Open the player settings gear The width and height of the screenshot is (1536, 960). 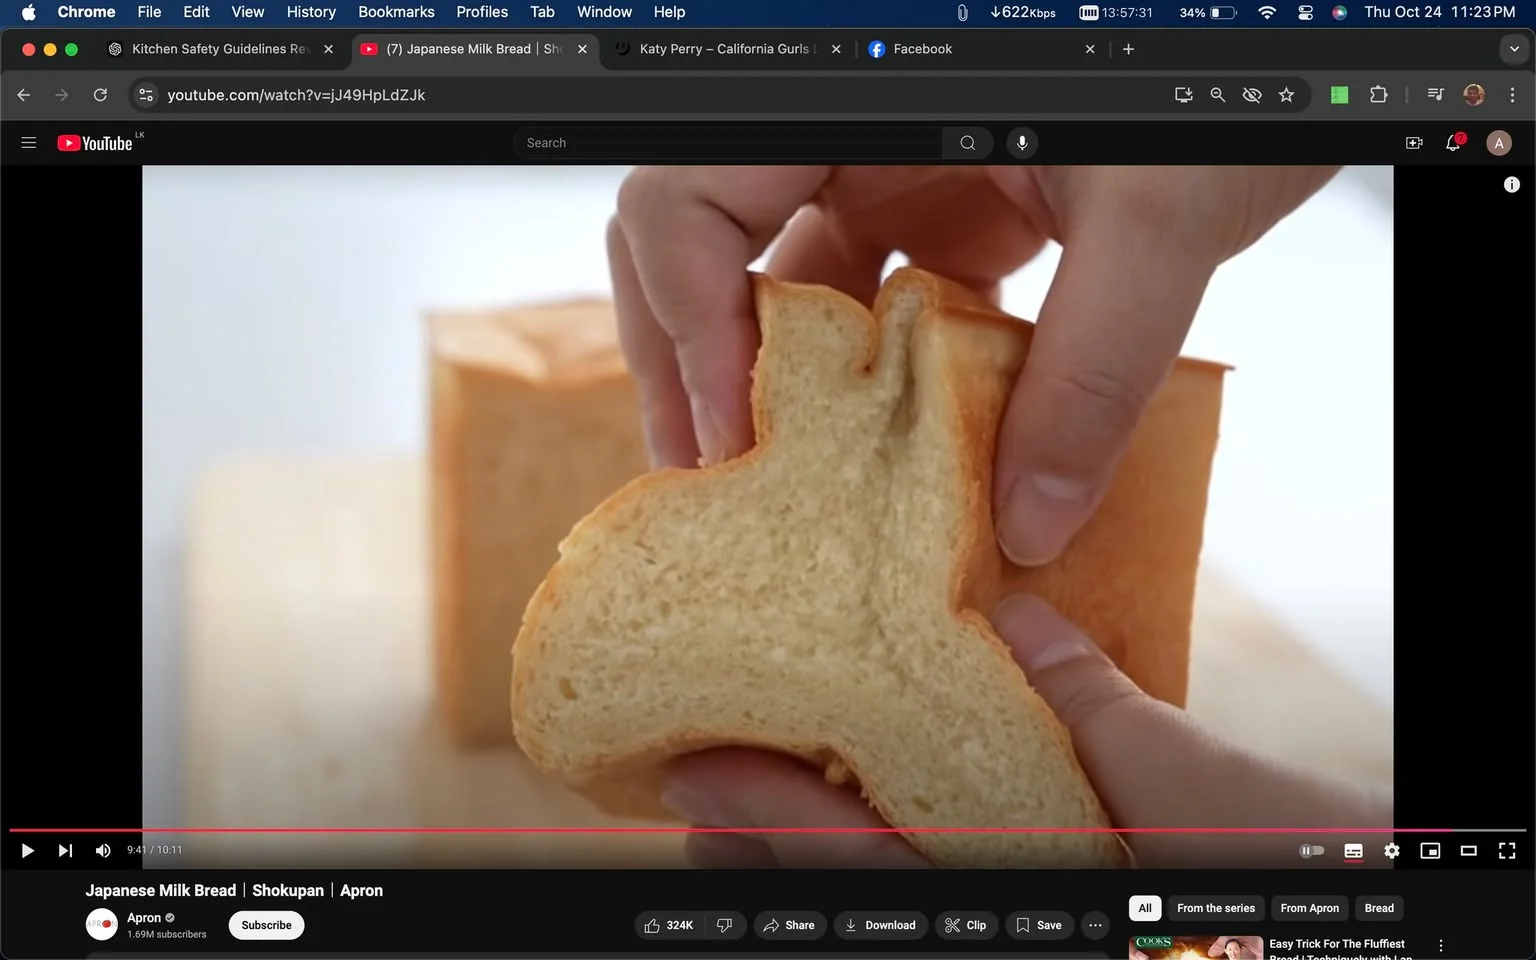point(1392,851)
